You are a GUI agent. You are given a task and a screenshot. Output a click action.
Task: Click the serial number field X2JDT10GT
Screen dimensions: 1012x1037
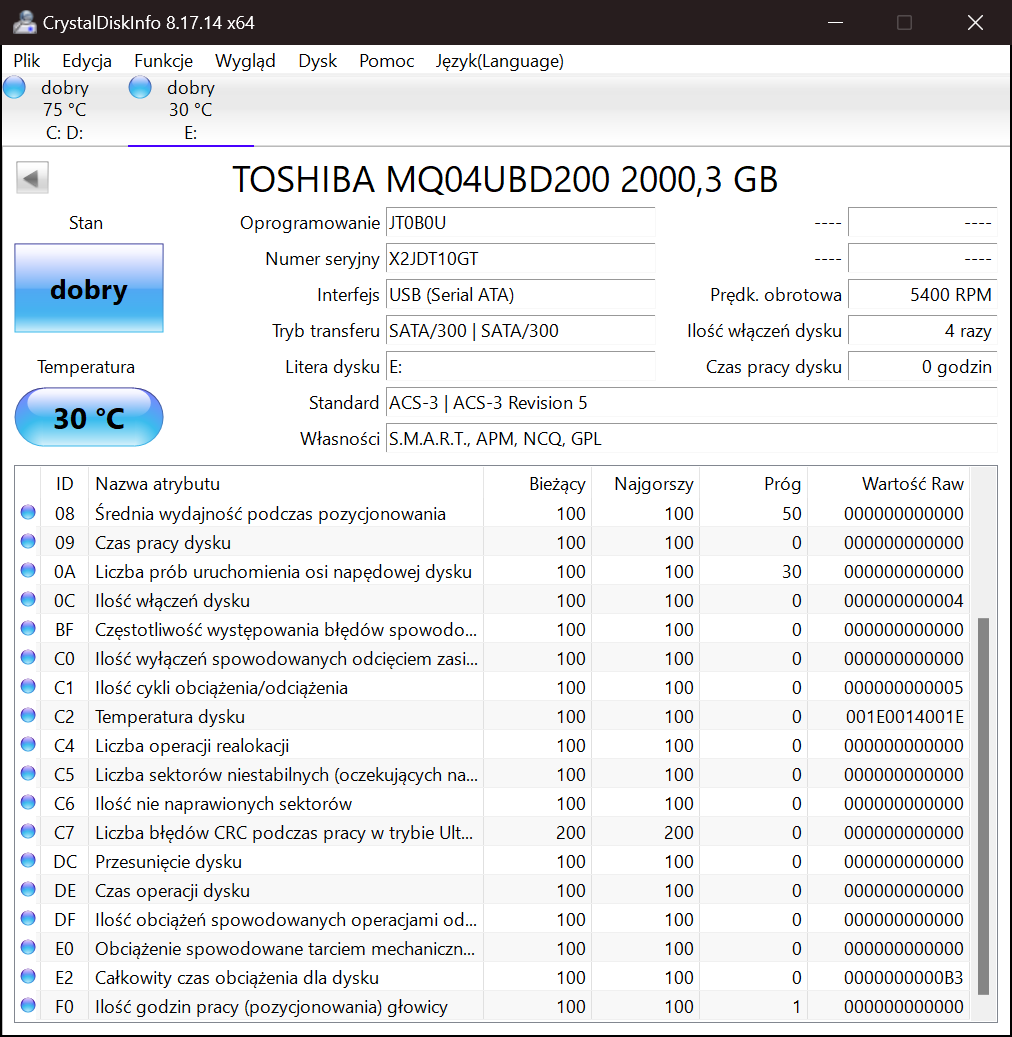(x=521, y=259)
